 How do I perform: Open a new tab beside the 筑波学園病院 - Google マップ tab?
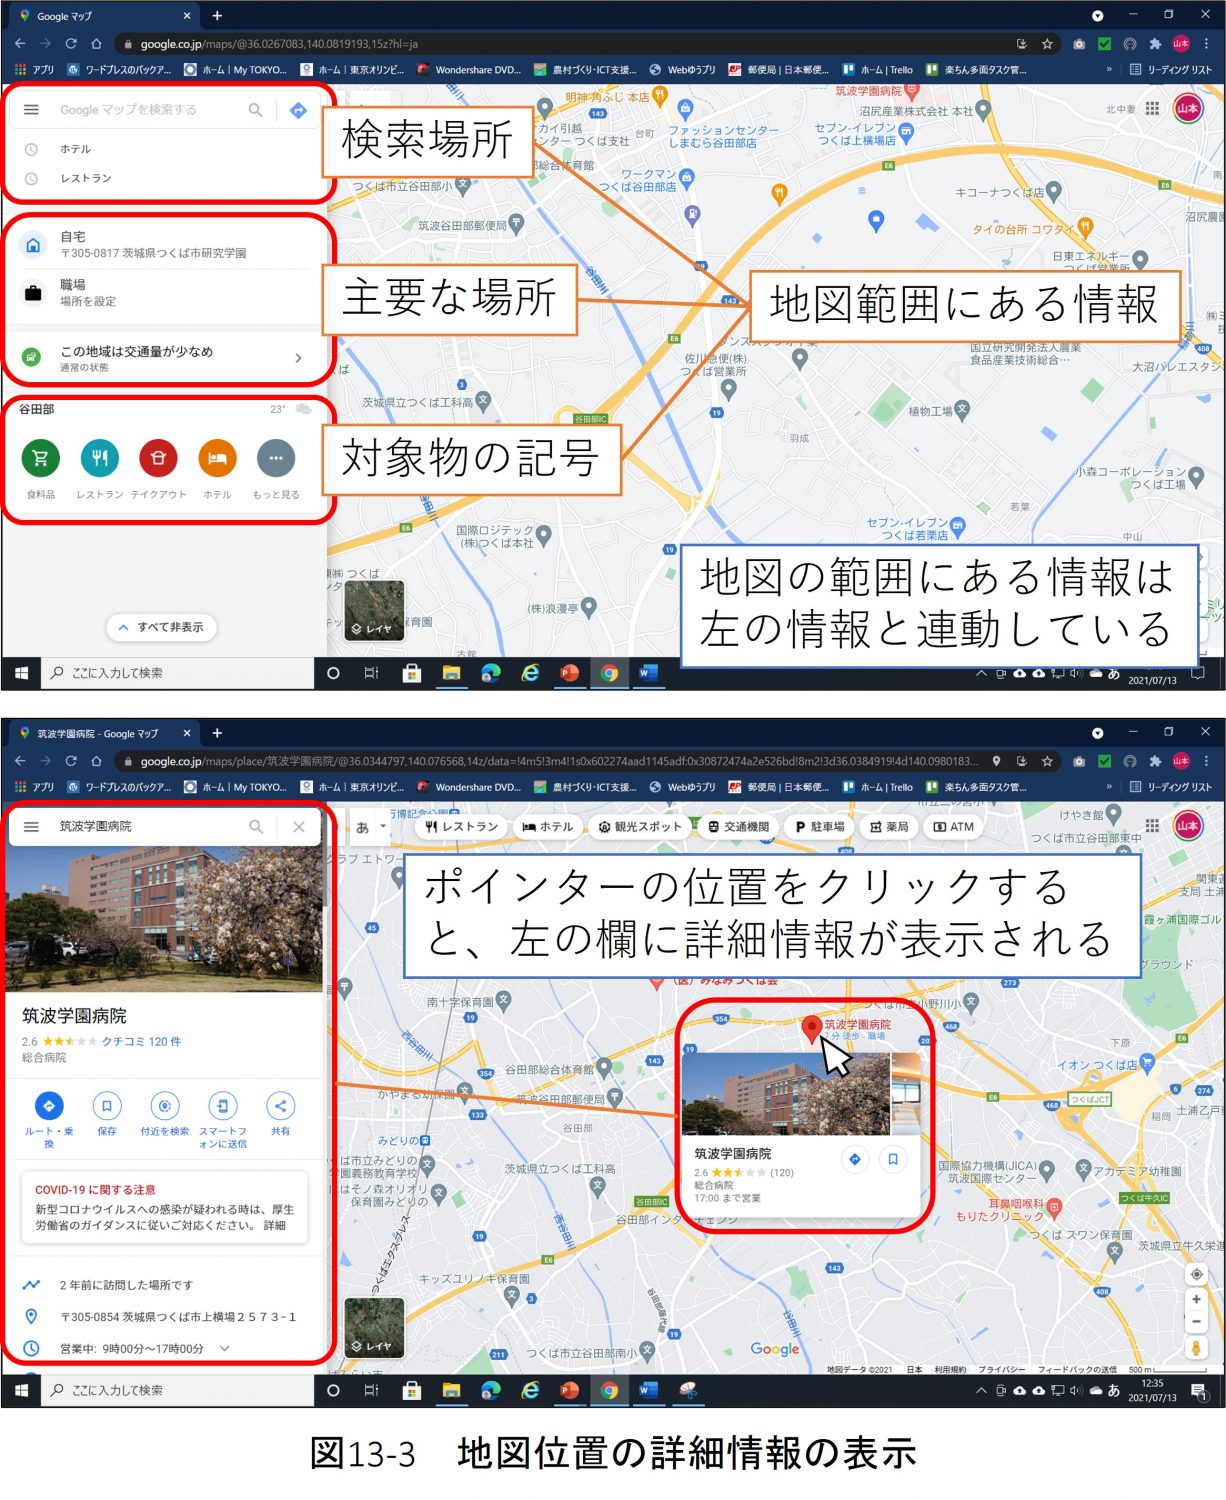(217, 733)
